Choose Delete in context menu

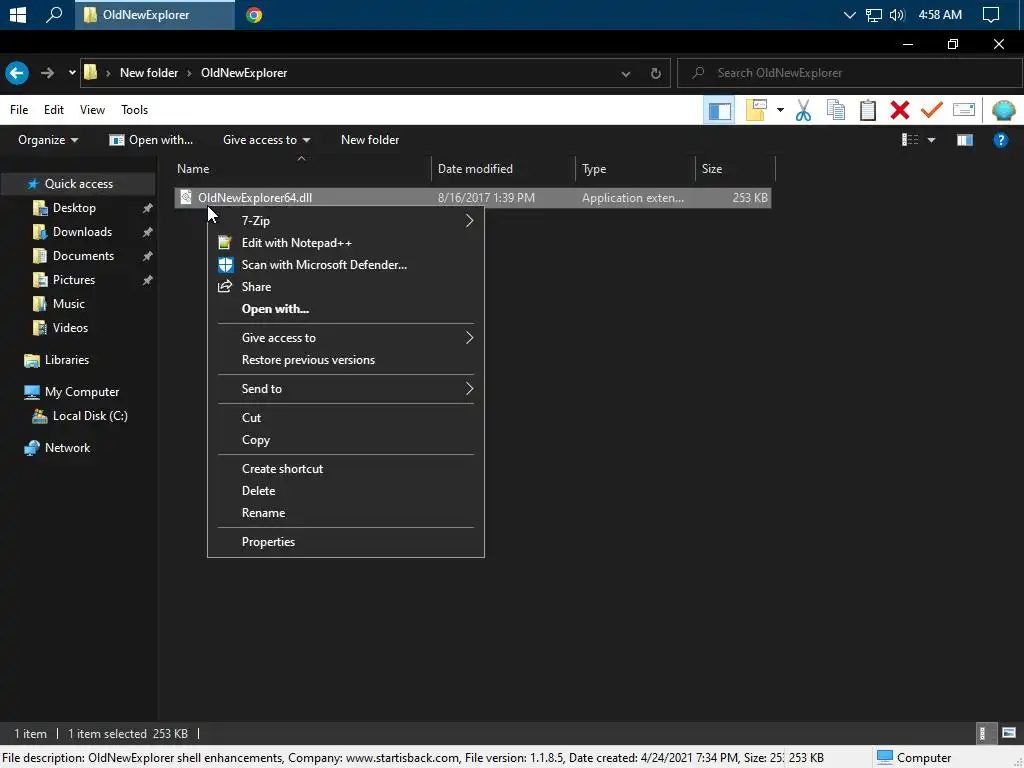coord(345,490)
